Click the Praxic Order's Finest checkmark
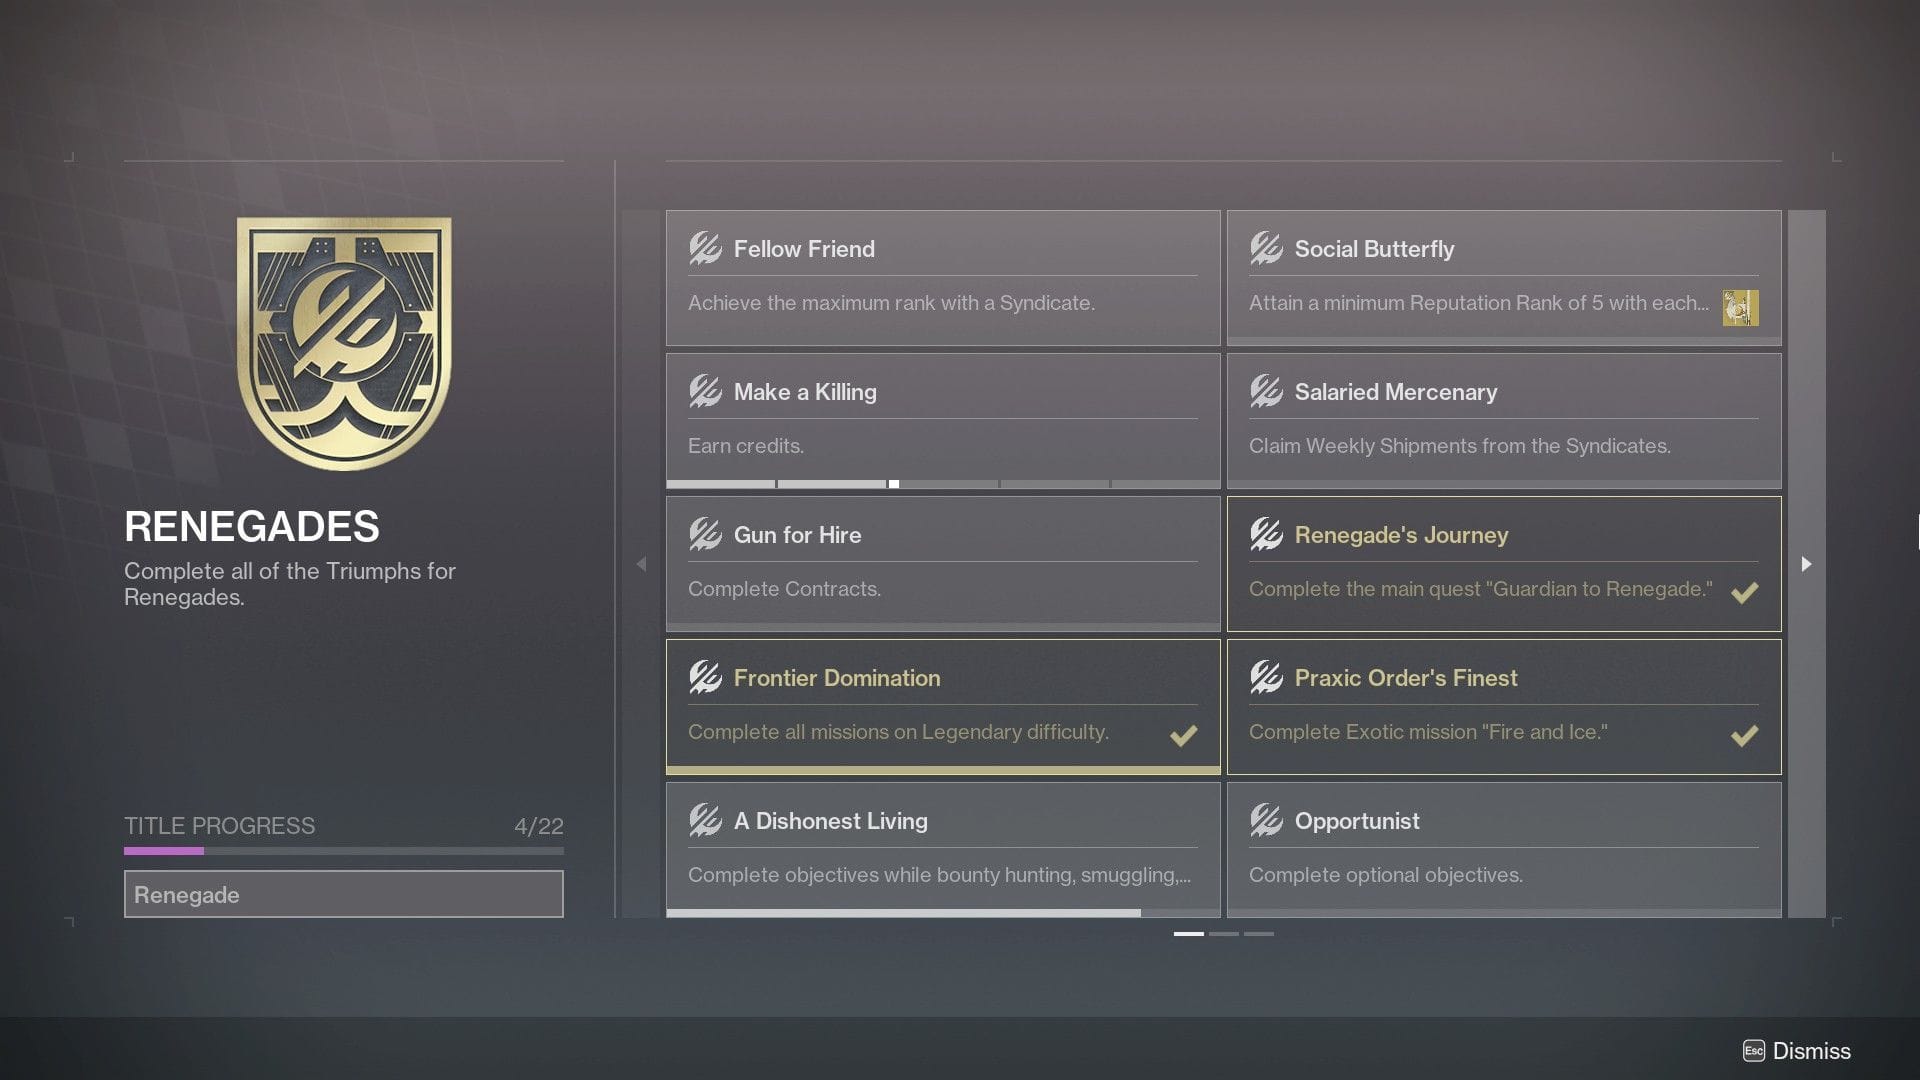 (1745, 736)
